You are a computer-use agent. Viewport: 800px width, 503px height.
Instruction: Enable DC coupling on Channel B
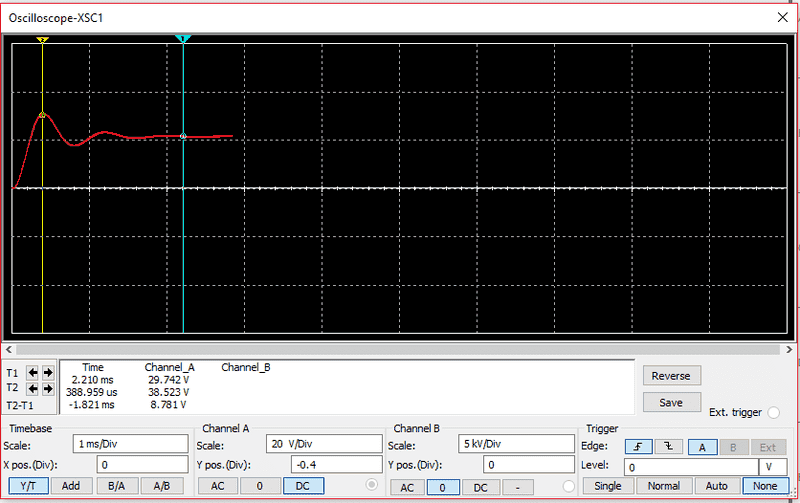tap(480, 487)
